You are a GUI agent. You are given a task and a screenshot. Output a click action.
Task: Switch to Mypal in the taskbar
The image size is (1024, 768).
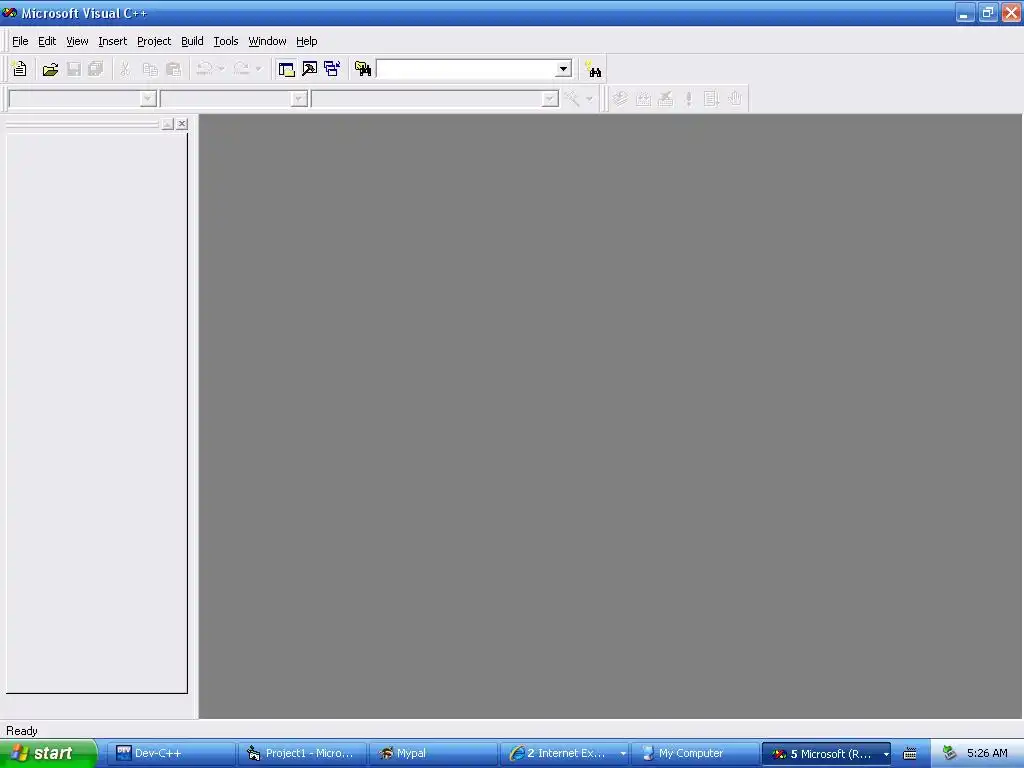tap(433, 753)
